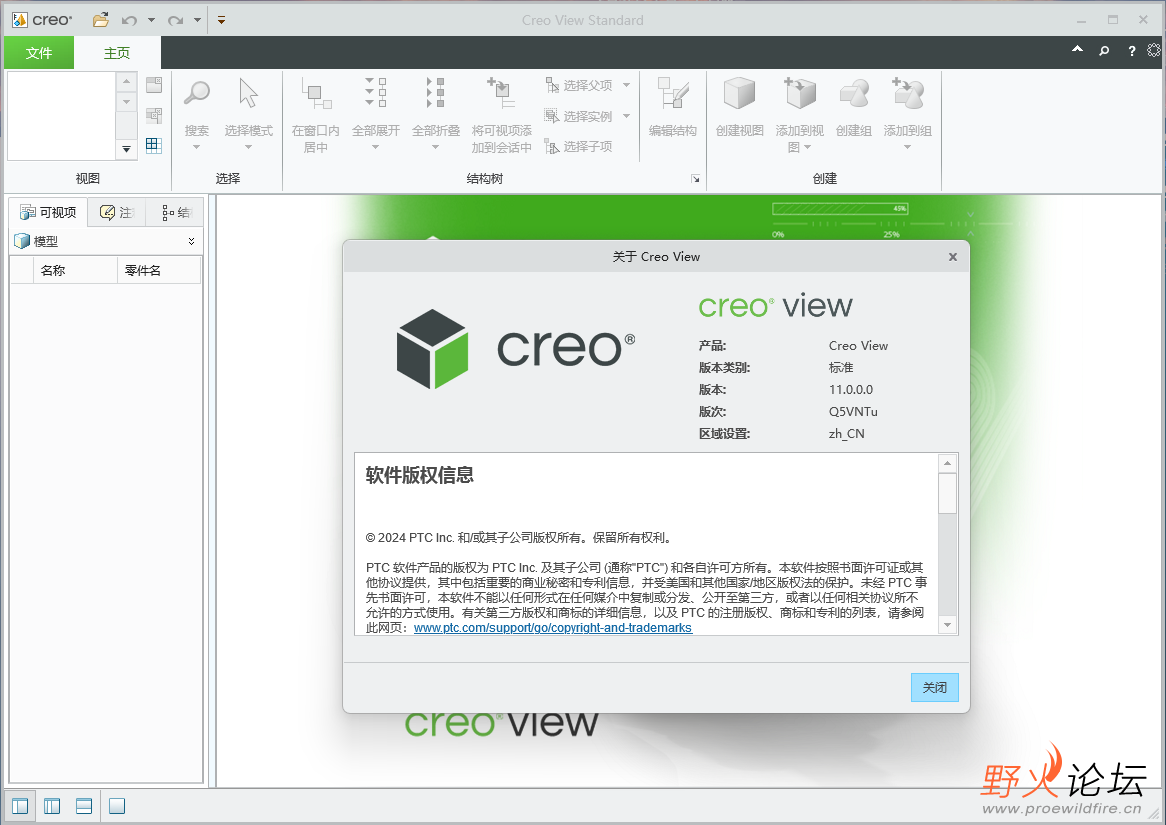Open the copyright-and-trademarks link

pos(553,628)
